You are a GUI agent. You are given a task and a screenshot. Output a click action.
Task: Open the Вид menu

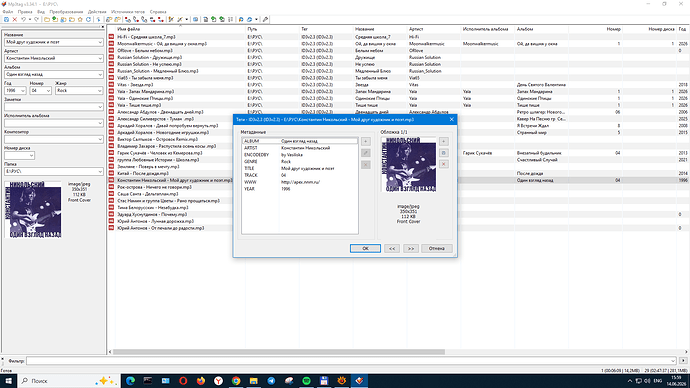[41, 12]
